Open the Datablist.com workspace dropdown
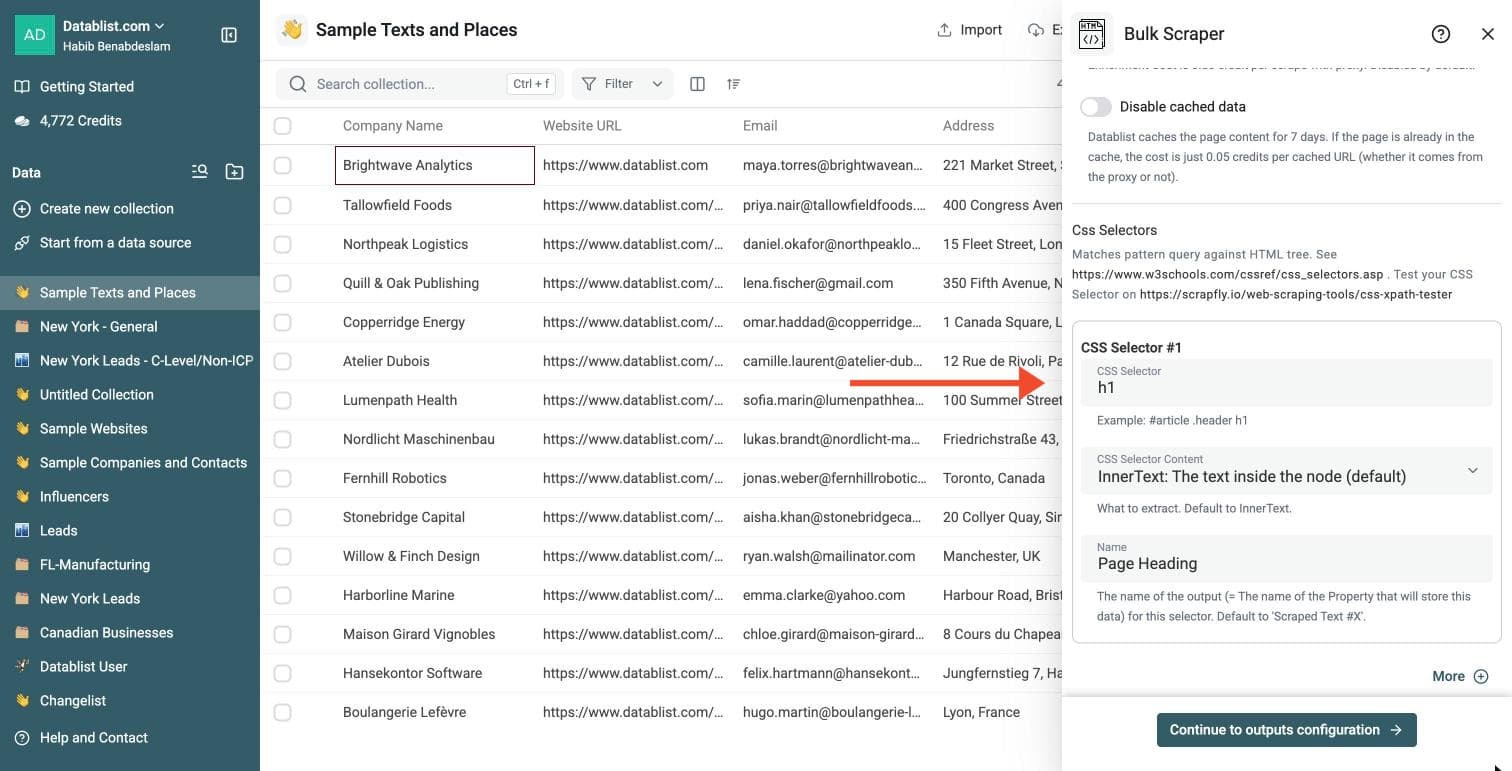Screen dimensions: 1512x771 (114, 26)
